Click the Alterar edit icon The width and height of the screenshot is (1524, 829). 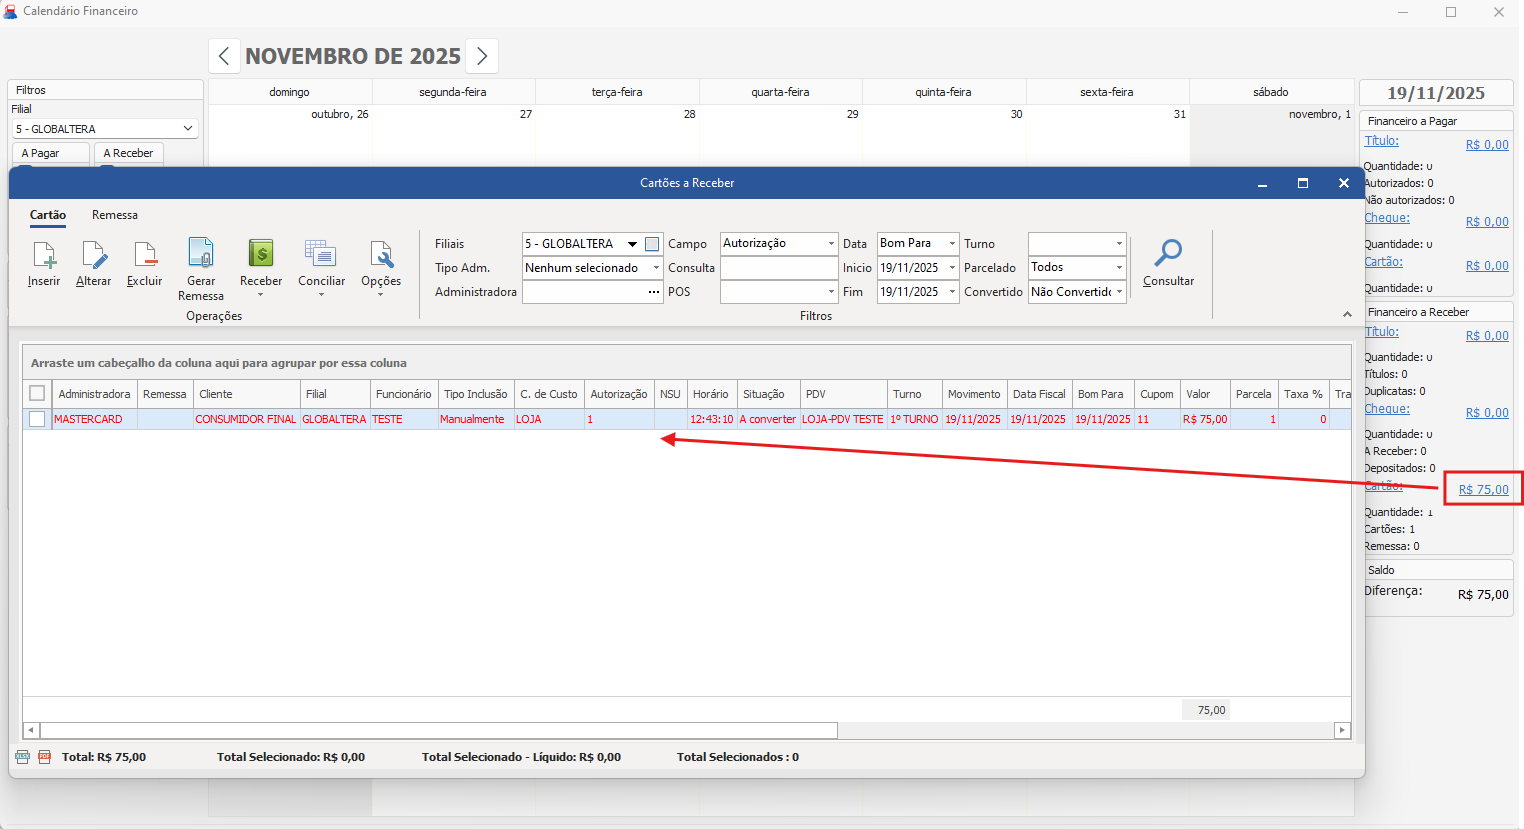94,256
